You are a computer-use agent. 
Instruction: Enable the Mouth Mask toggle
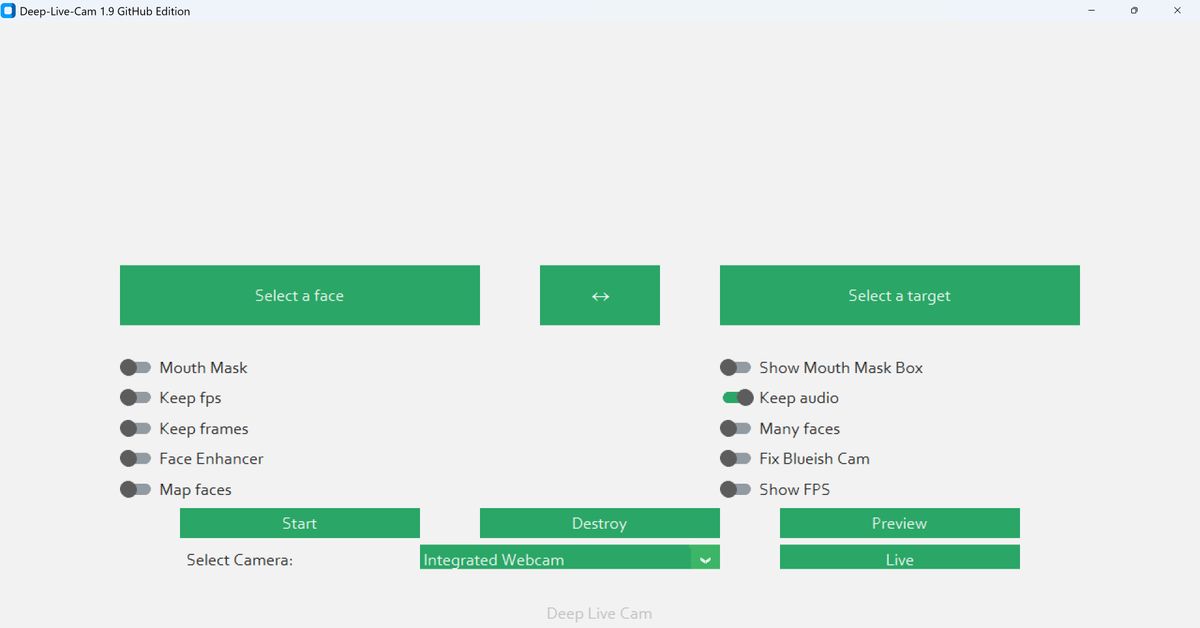coord(135,368)
